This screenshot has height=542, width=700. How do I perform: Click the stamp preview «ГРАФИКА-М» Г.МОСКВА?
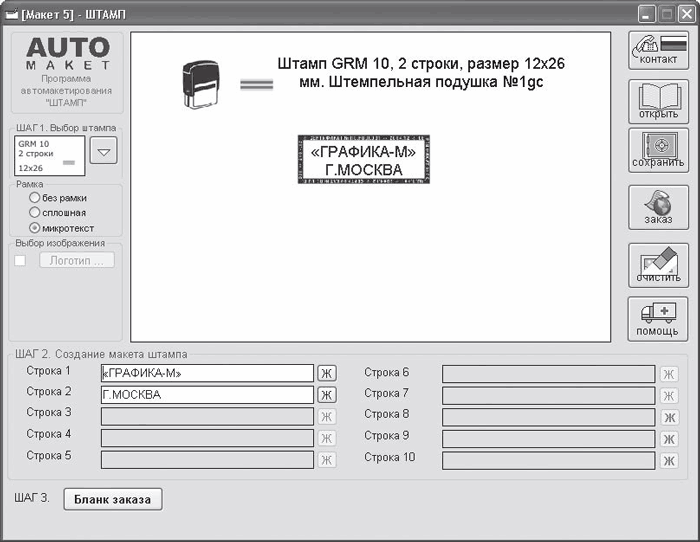[x=364, y=159]
